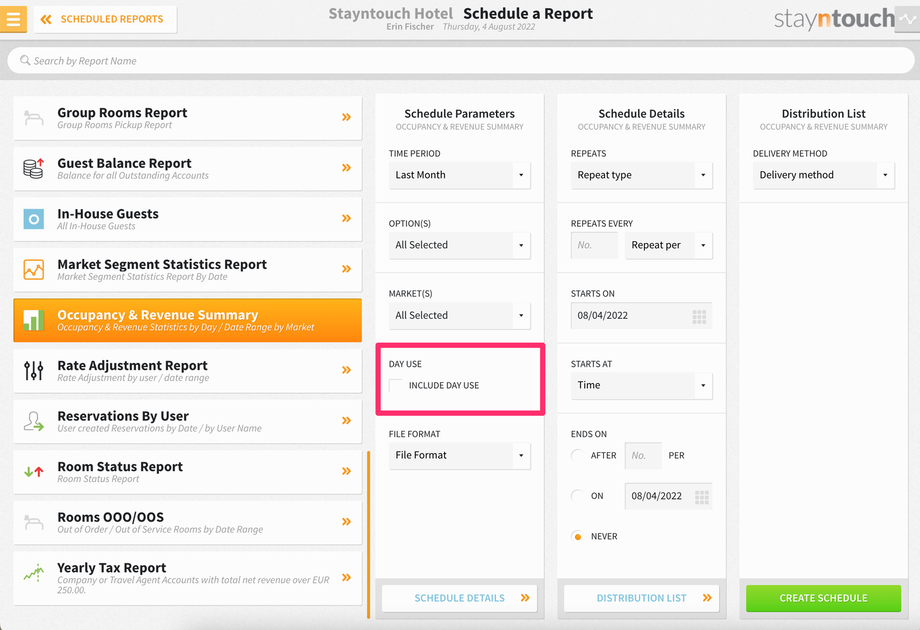Image resolution: width=920 pixels, height=630 pixels.
Task: Select the Rate Adjustment Report
Action: coord(187,371)
